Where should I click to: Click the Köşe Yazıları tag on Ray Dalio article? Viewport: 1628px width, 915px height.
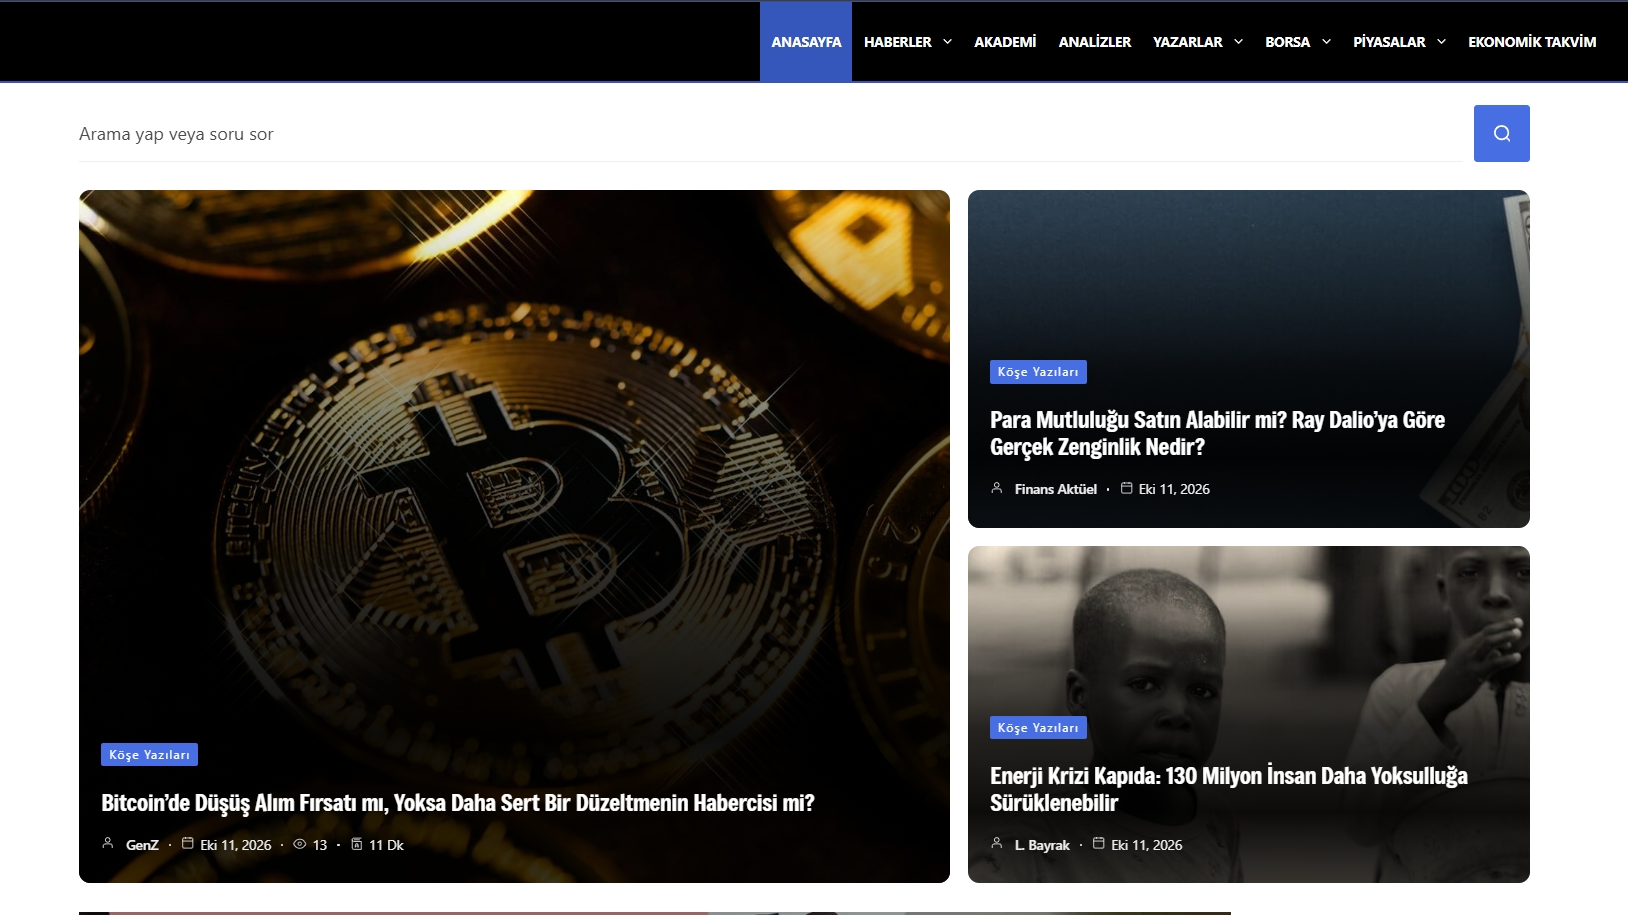coord(1038,372)
